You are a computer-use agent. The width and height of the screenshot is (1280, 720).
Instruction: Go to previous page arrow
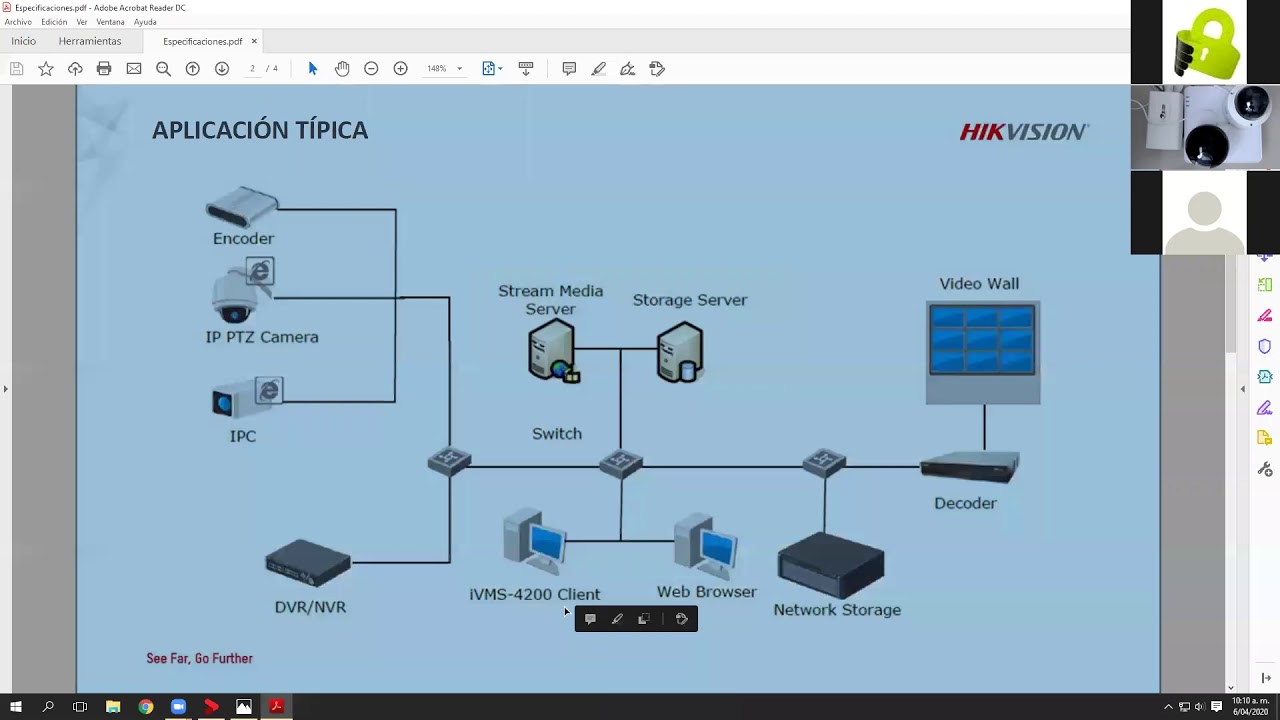coord(193,69)
